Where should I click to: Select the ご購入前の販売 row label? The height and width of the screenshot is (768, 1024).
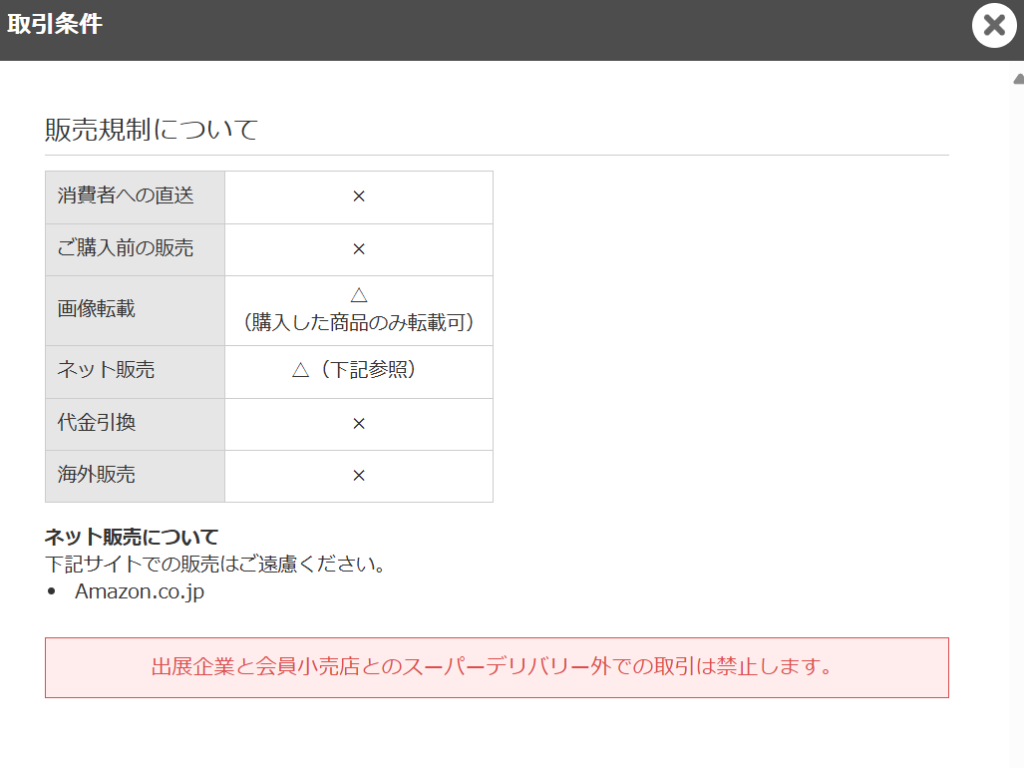(125, 249)
